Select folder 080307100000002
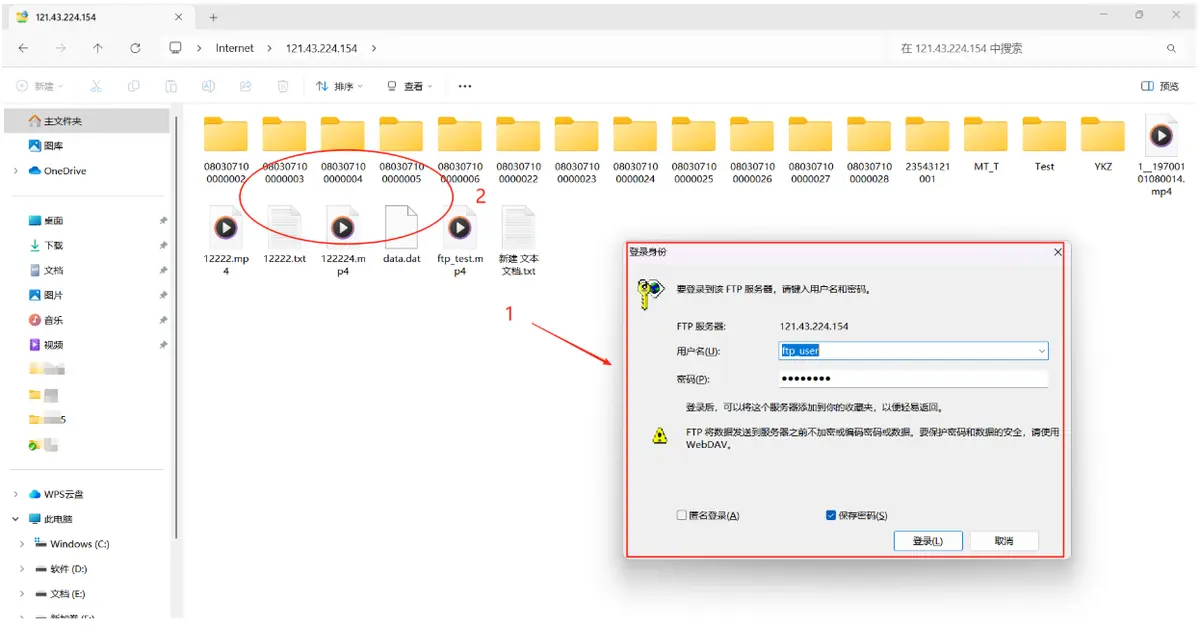 tap(226, 150)
